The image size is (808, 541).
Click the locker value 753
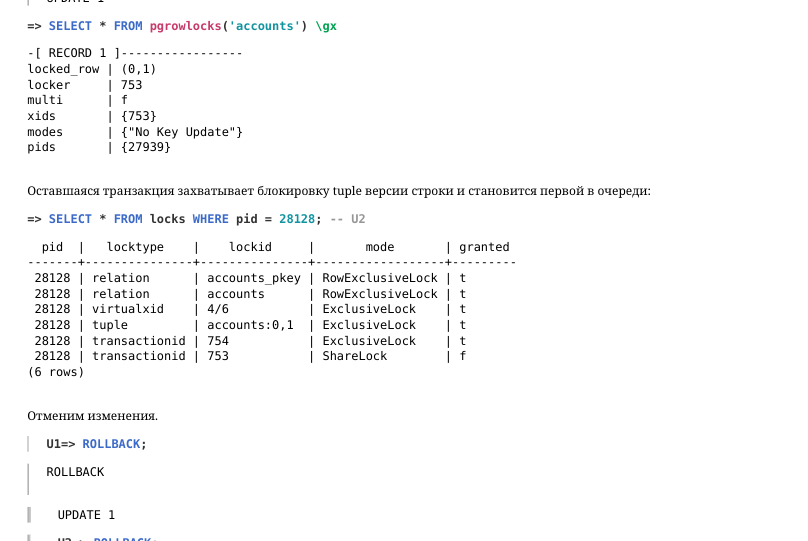point(131,85)
